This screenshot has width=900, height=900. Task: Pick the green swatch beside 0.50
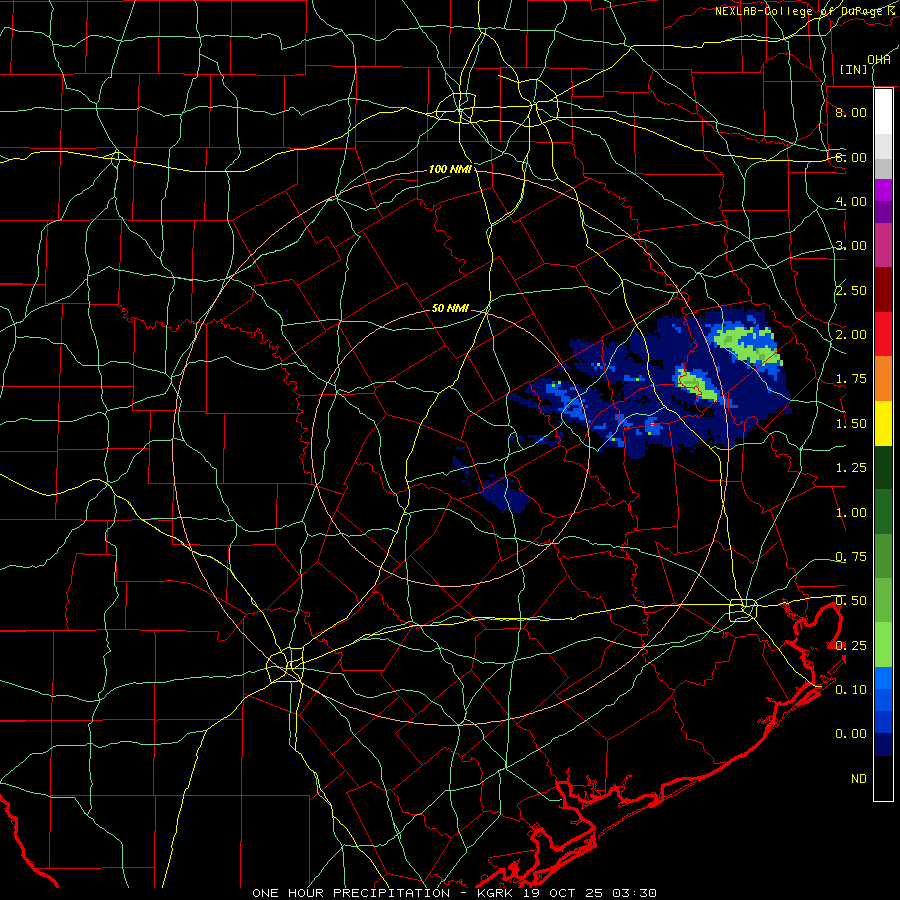(x=883, y=601)
